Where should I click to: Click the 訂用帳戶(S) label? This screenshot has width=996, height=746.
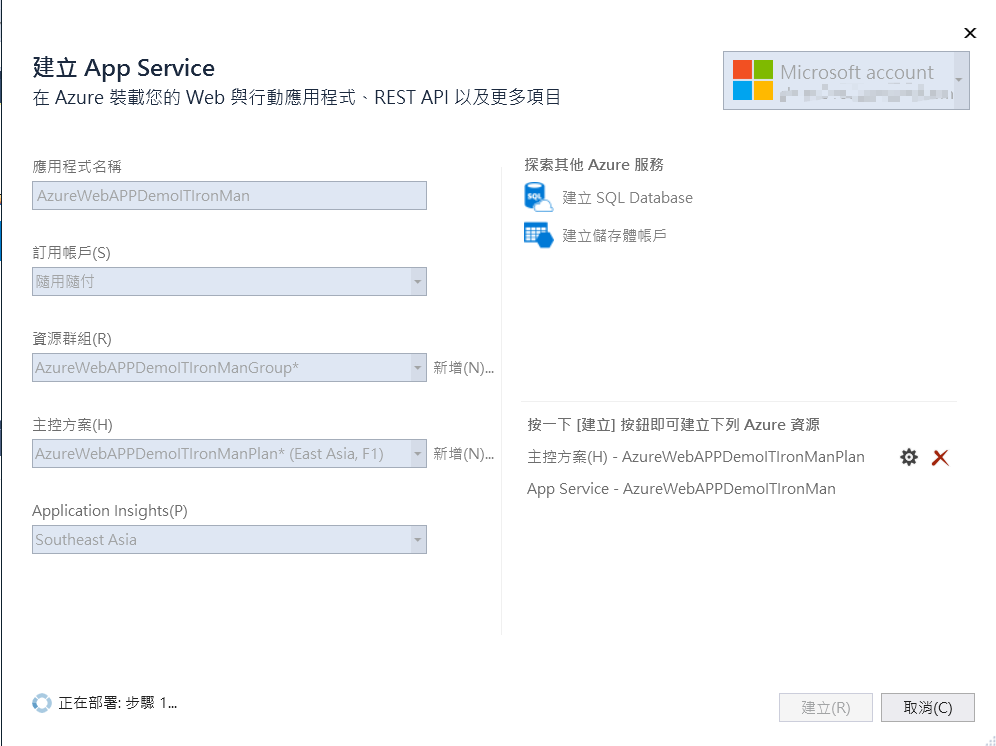[x=71, y=253]
